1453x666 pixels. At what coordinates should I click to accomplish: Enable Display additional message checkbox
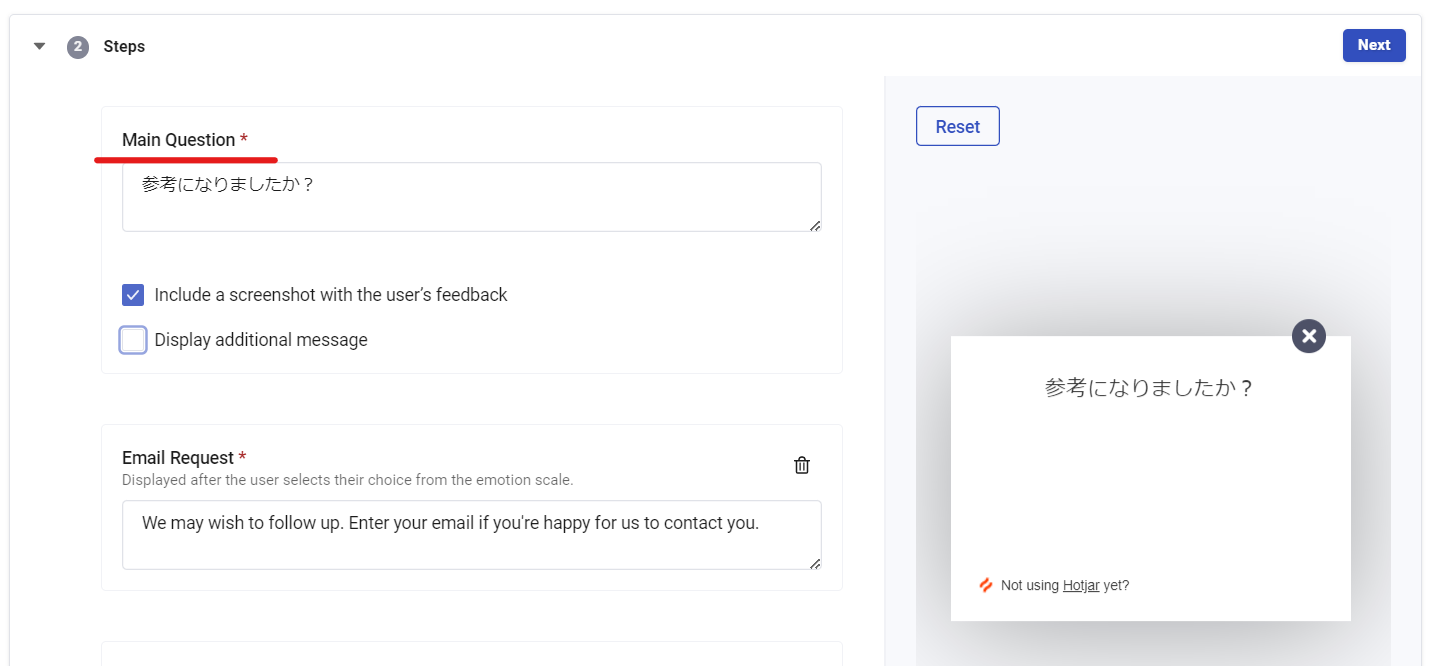pos(133,340)
